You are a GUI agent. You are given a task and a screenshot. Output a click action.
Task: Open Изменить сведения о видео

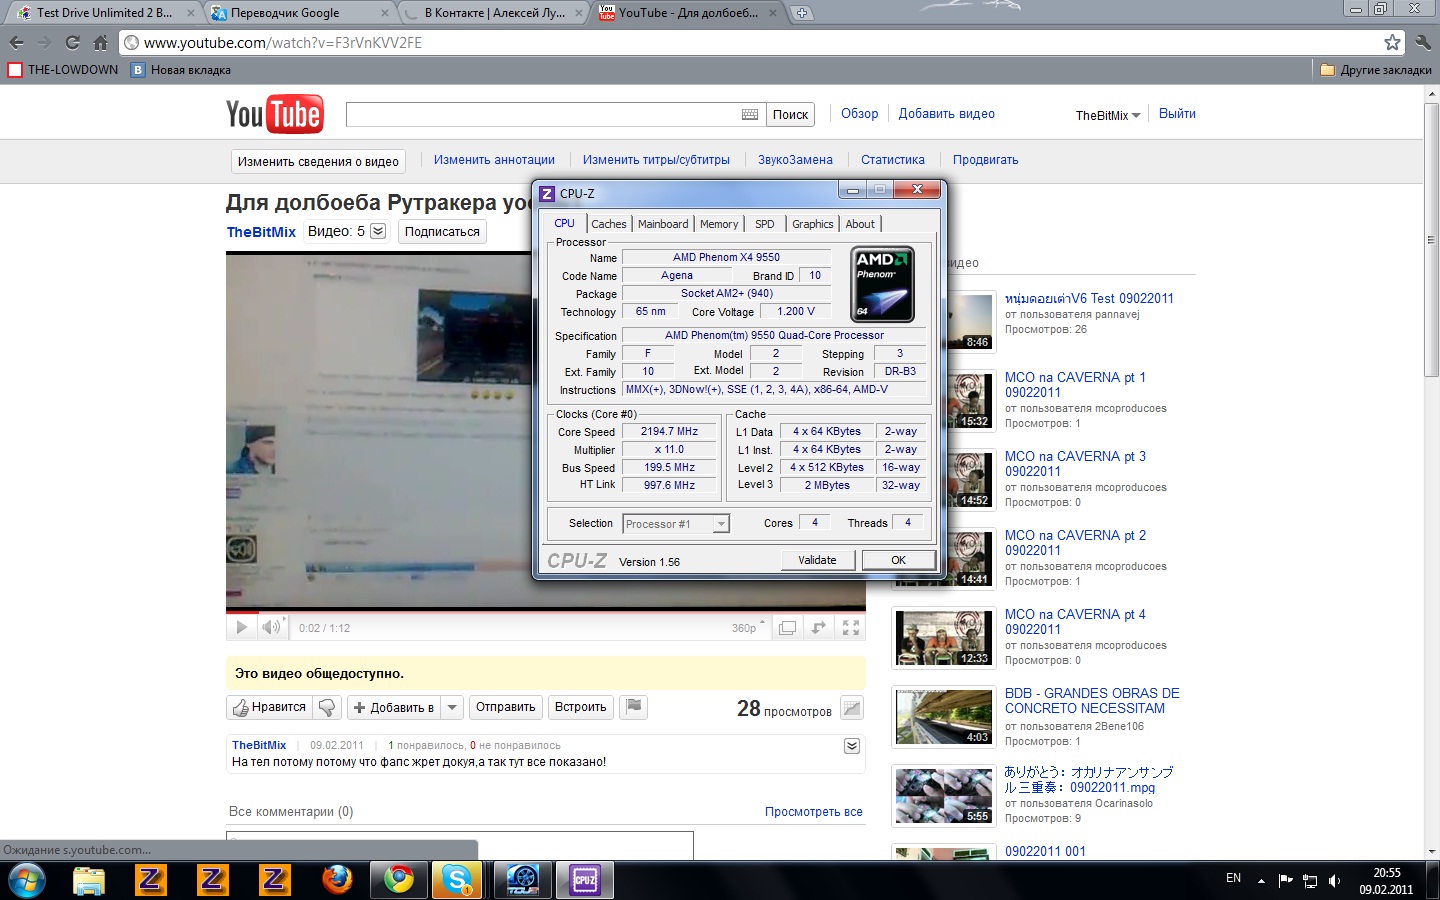click(318, 161)
